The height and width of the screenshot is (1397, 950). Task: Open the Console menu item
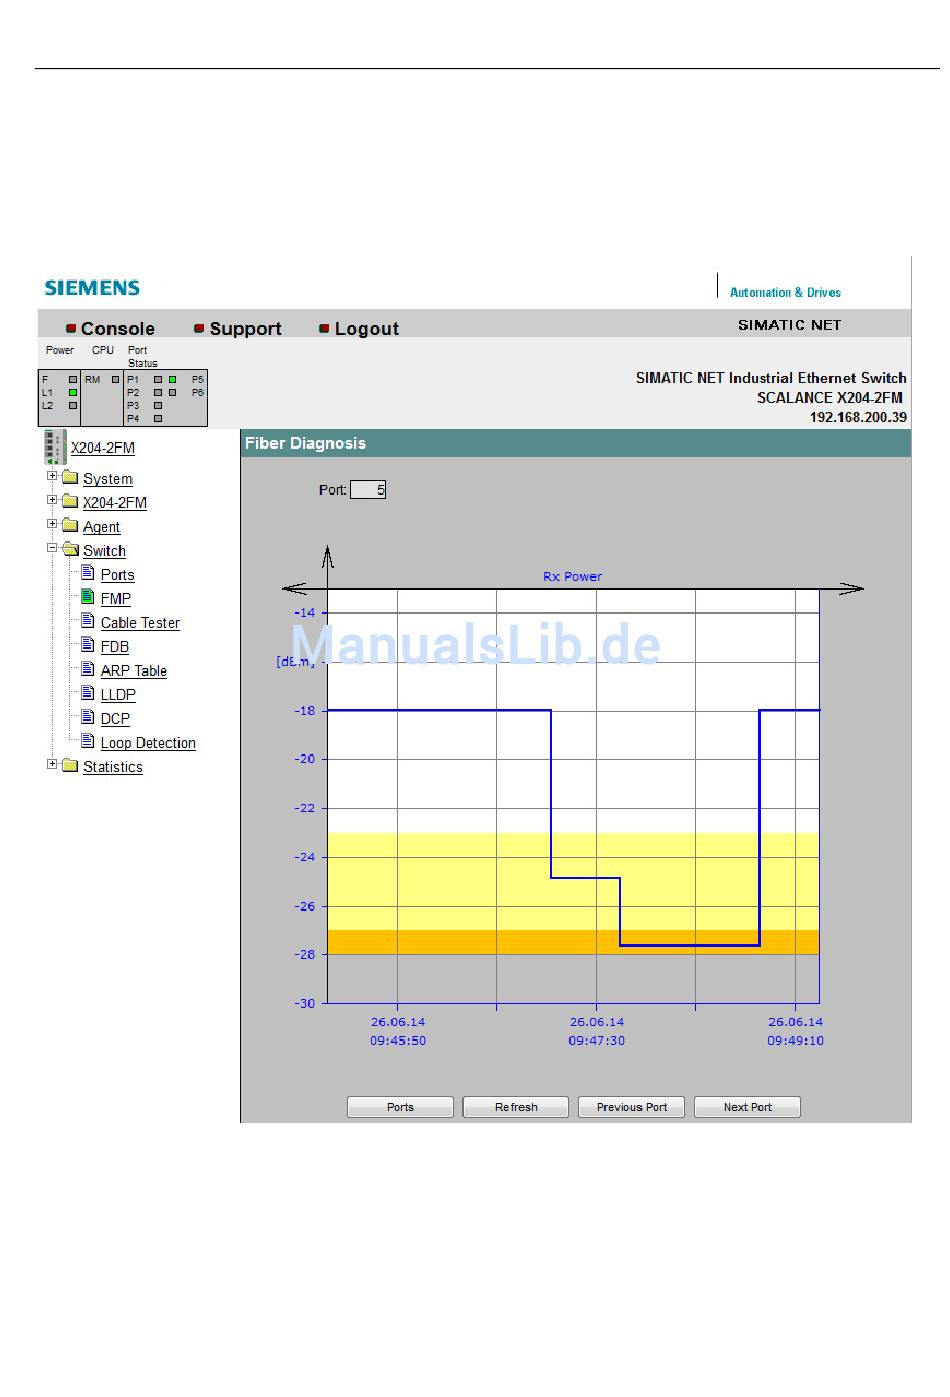coord(117,328)
